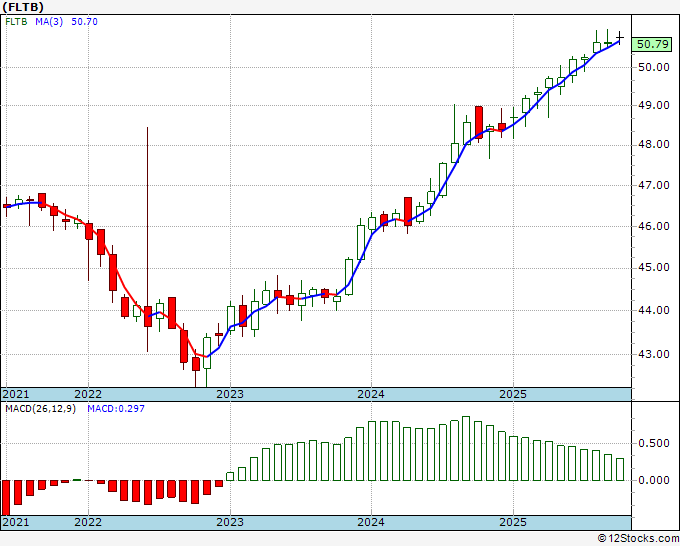Image resolution: width=680 pixels, height=546 pixels.
Task: Click the 44.00 price axis label
Action: [x=653, y=310]
